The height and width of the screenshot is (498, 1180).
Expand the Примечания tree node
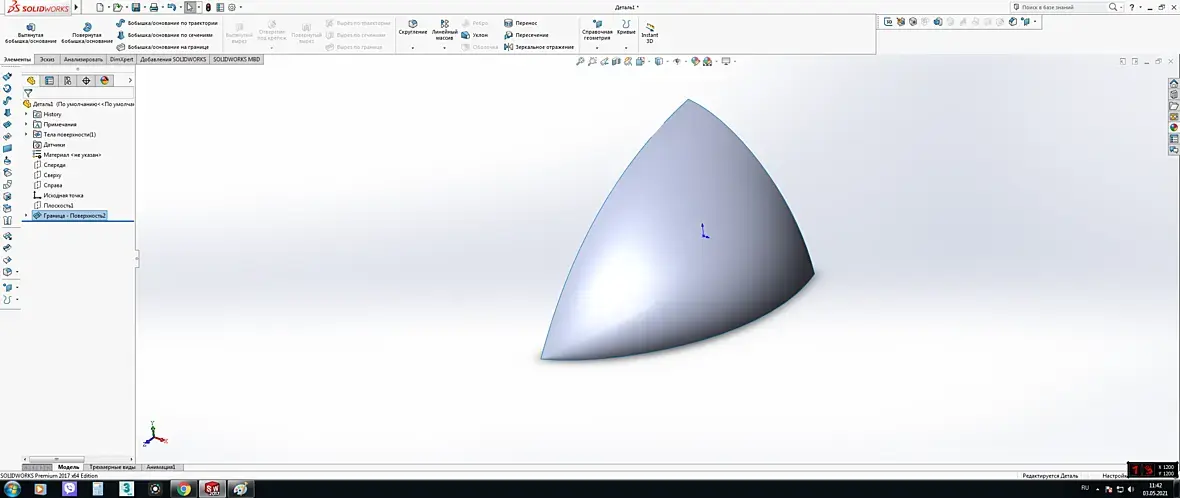pyautogui.click(x=26, y=124)
